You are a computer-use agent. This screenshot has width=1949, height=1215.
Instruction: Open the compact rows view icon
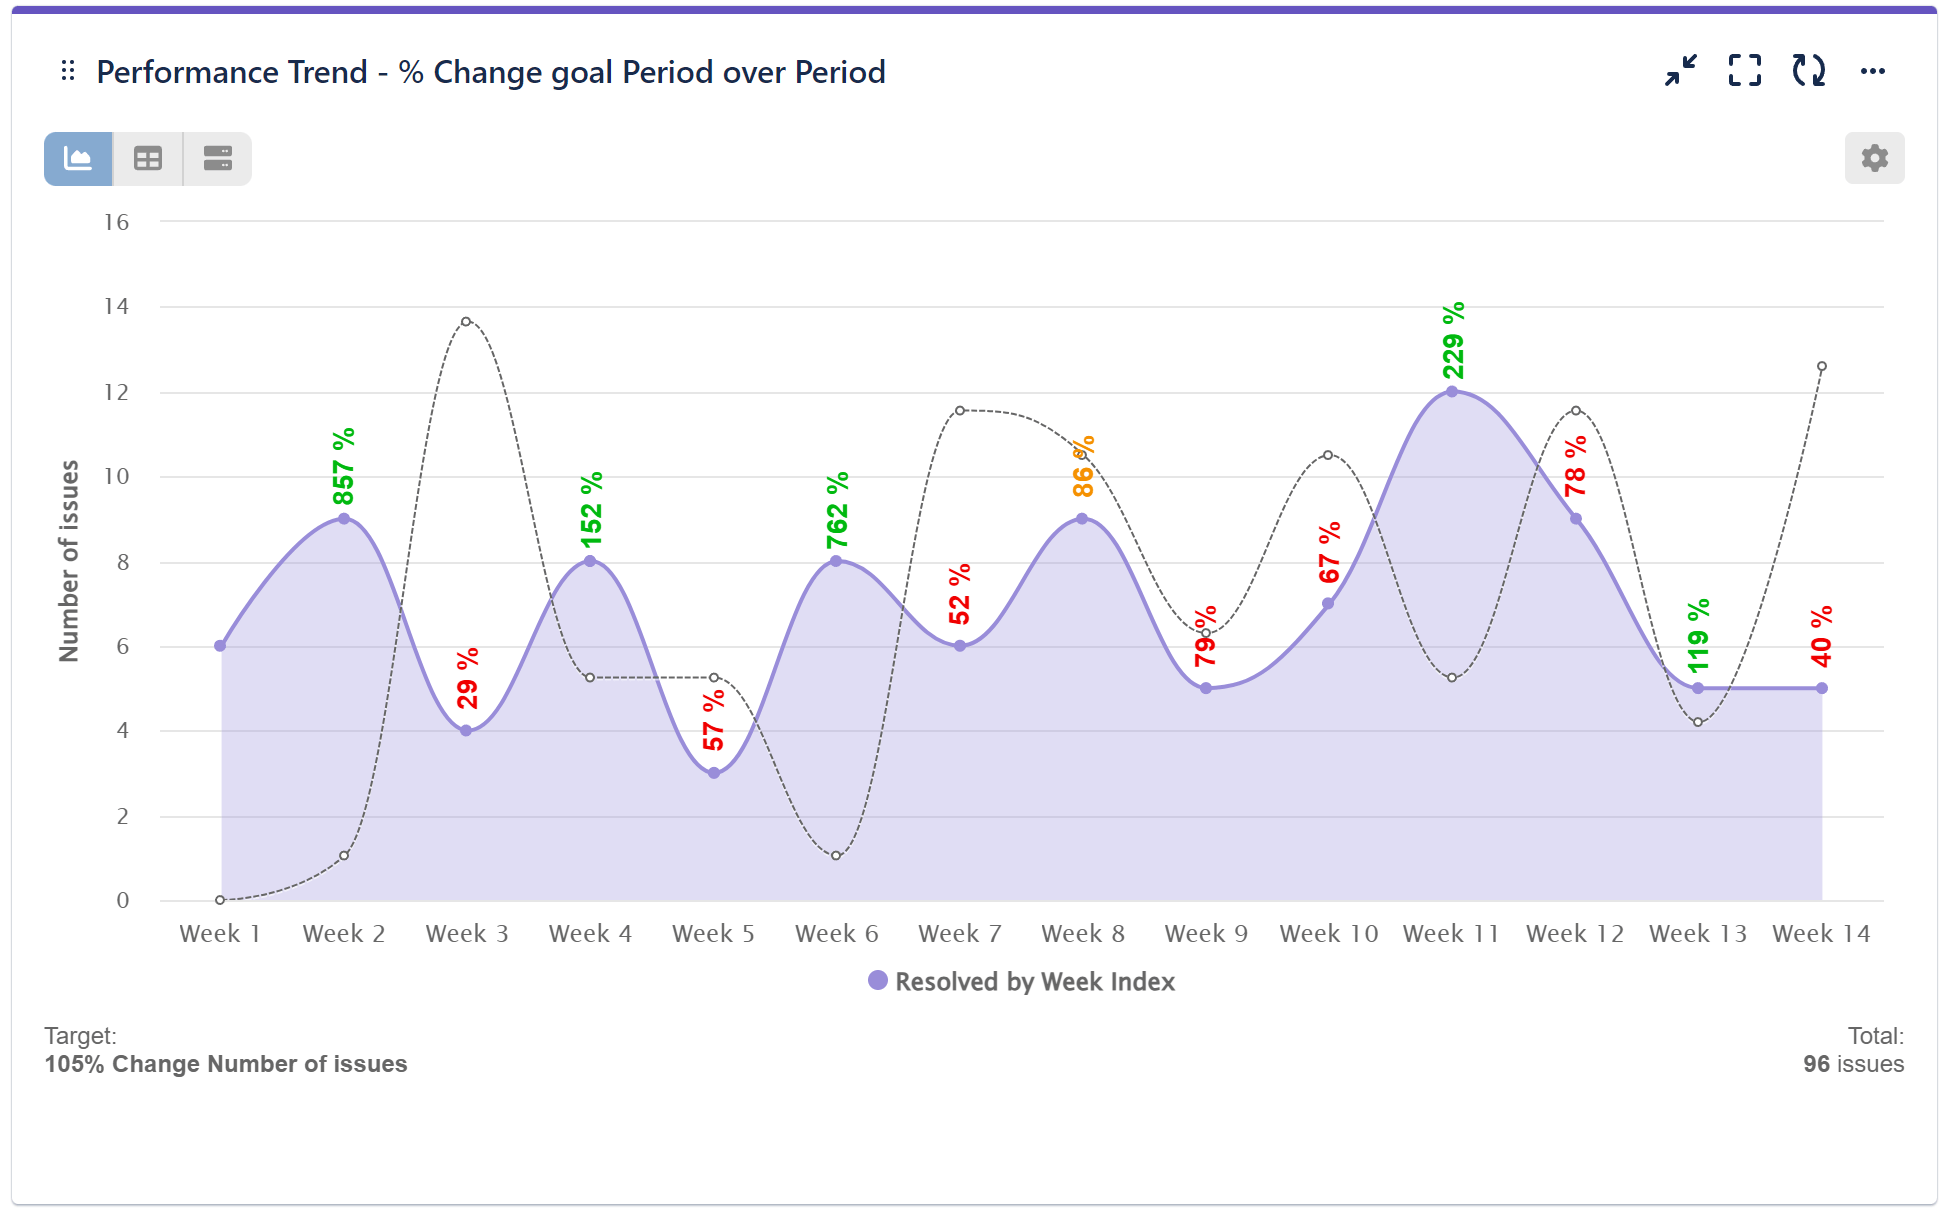coord(217,158)
